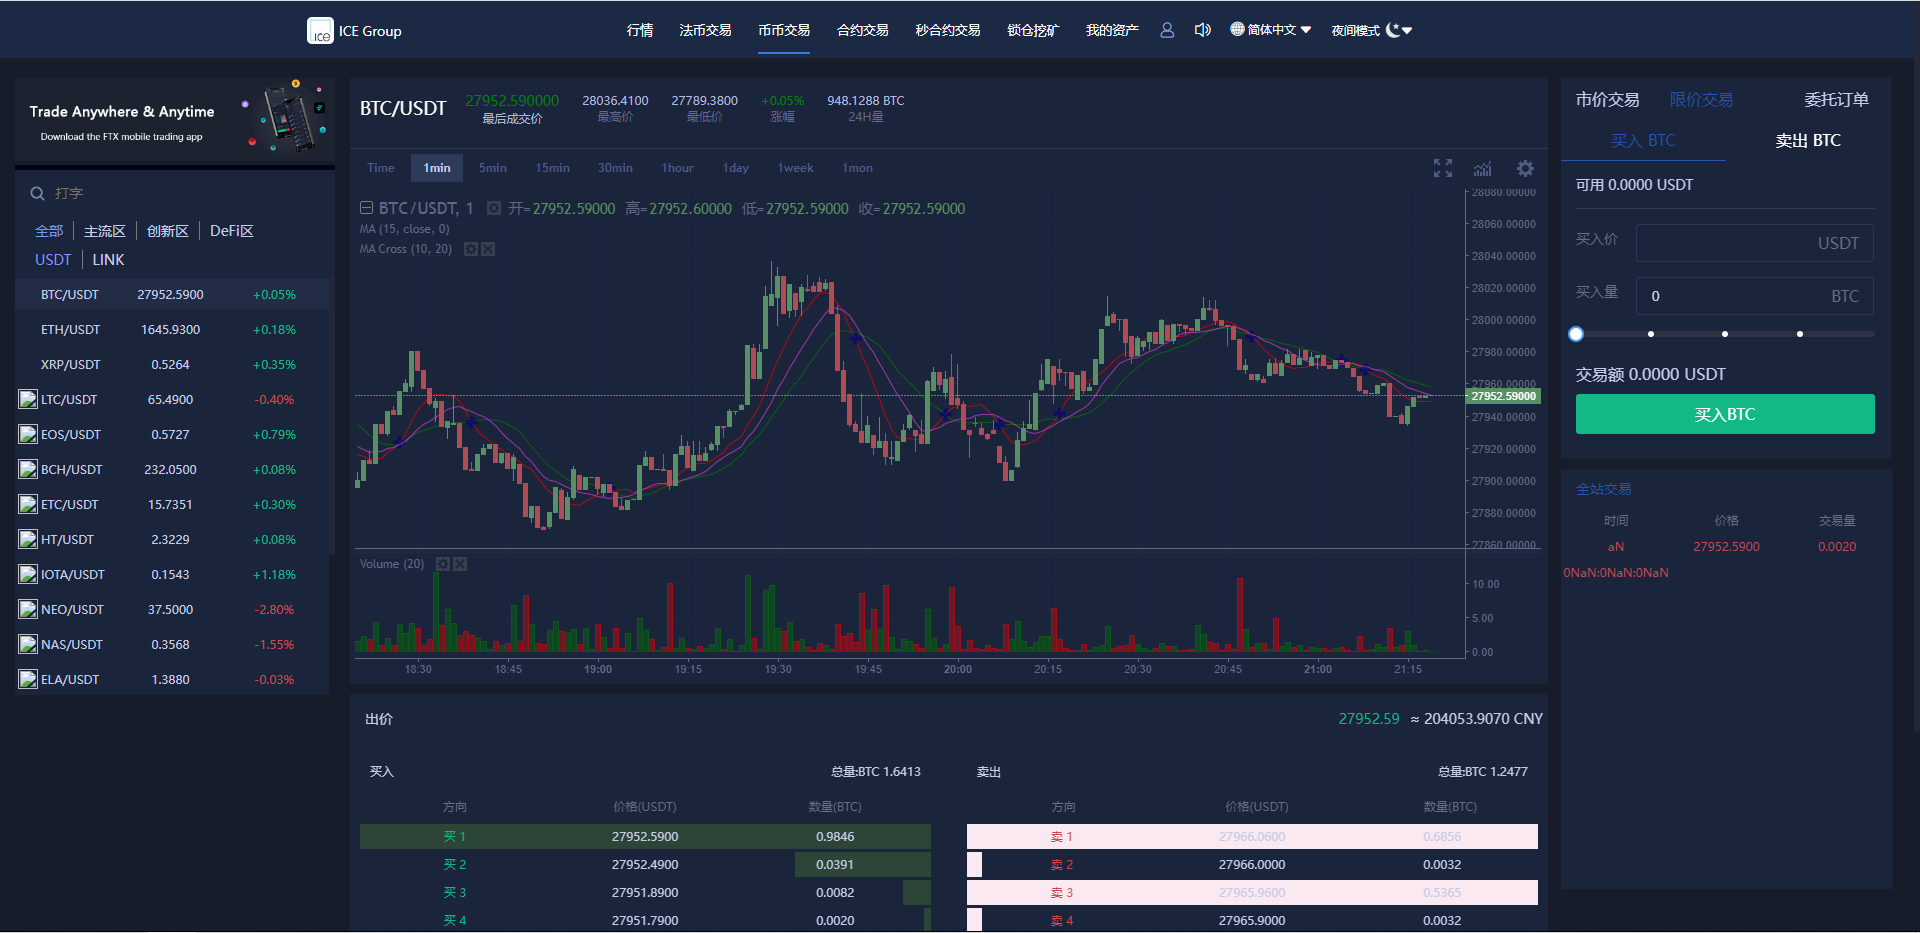Open the 夜间模式 theme dropdown
1920x933 pixels.
click(1371, 30)
